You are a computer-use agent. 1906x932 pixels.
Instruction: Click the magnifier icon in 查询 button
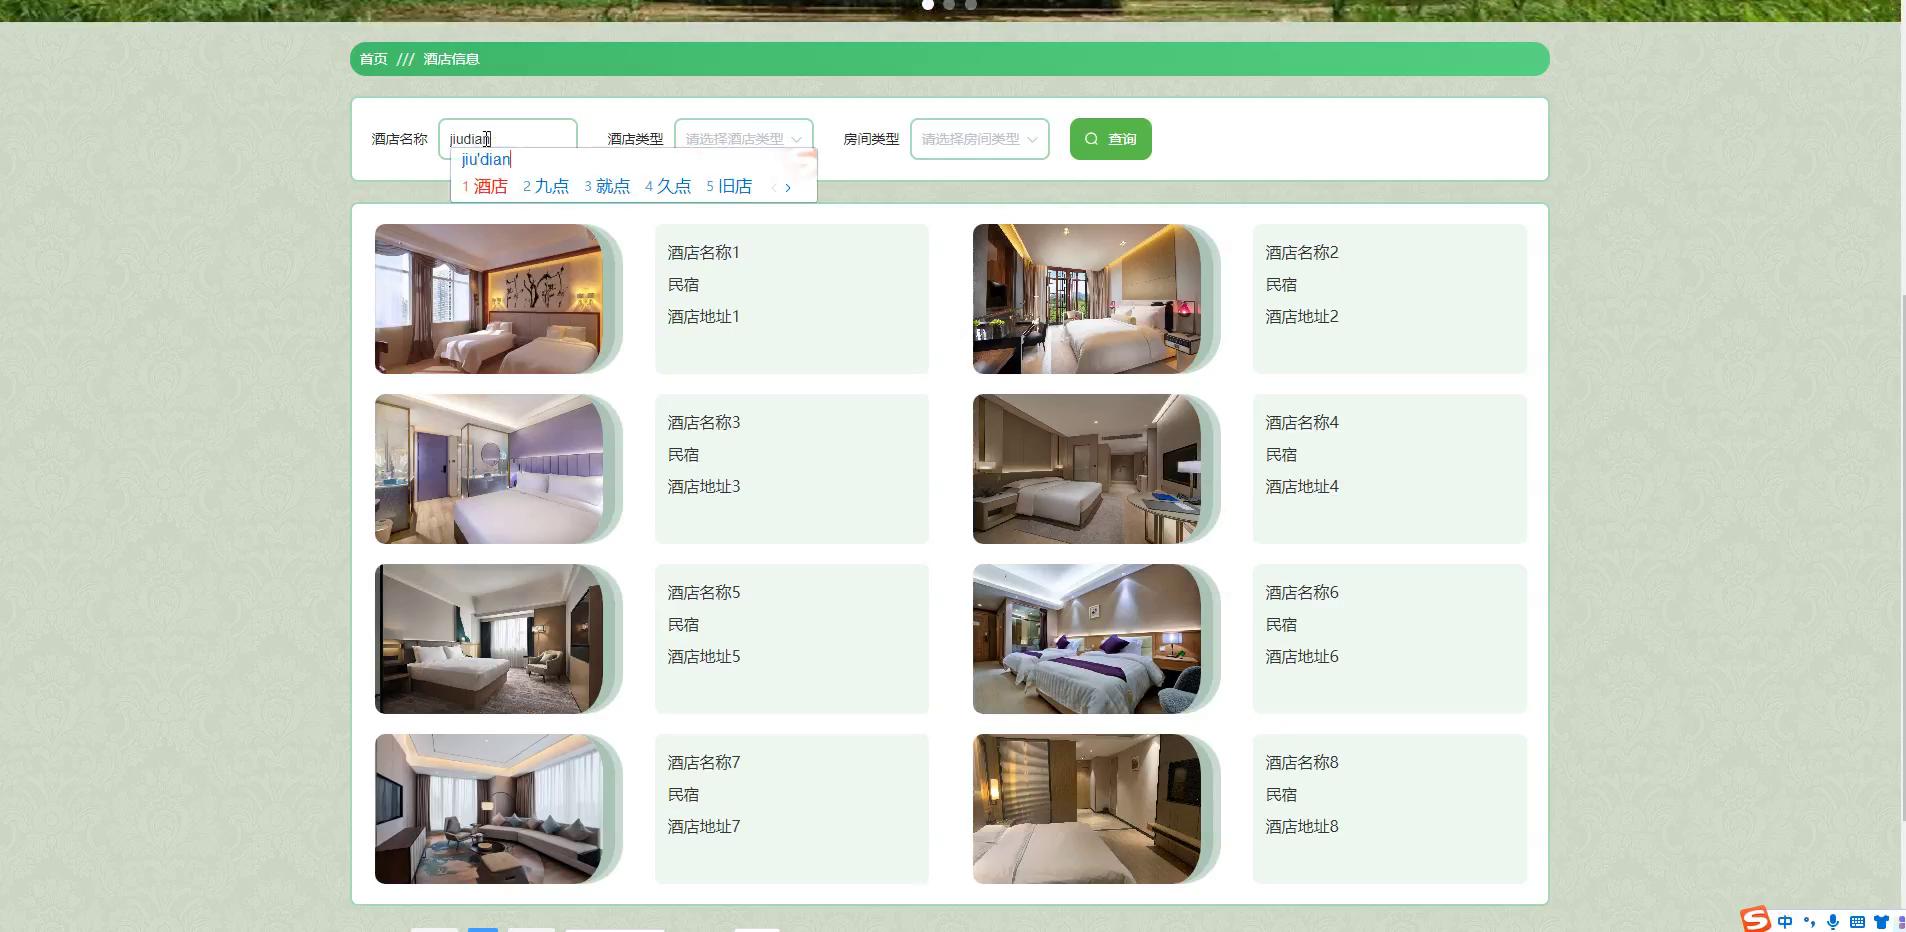tap(1091, 139)
